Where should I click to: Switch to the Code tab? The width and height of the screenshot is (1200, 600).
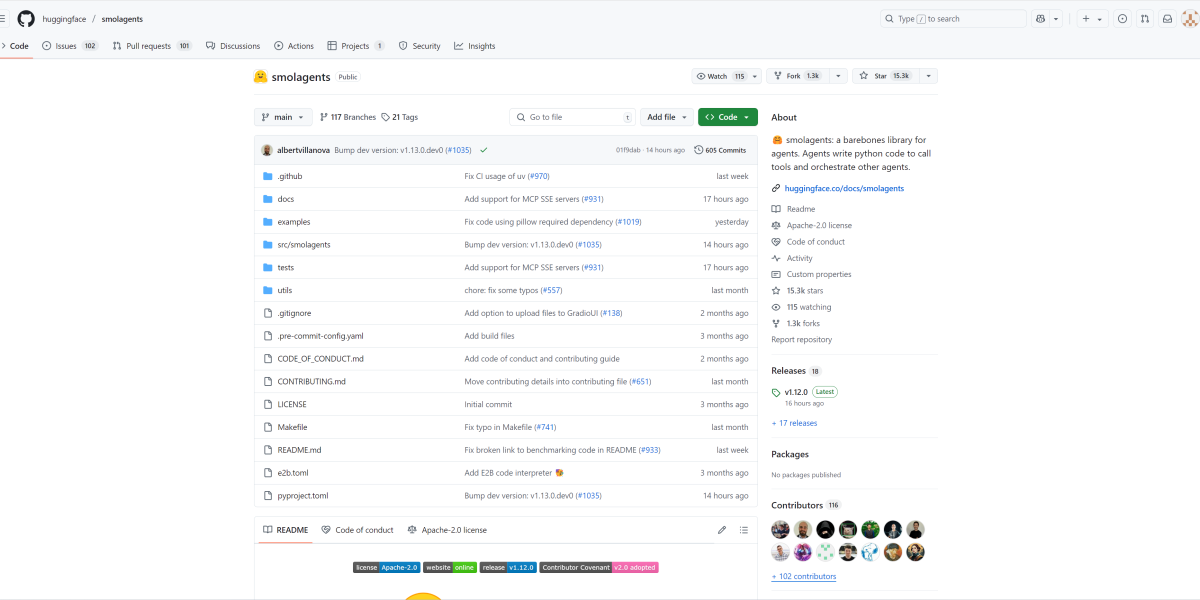point(15,46)
